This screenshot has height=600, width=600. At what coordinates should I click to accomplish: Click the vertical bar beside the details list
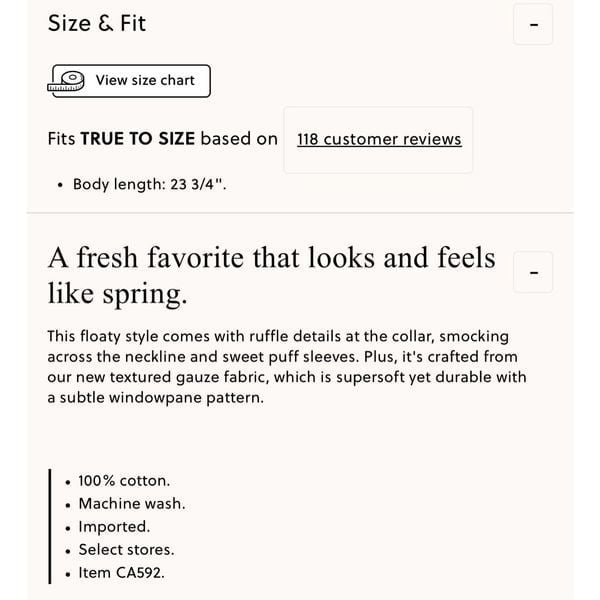click(x=50, y=527)
